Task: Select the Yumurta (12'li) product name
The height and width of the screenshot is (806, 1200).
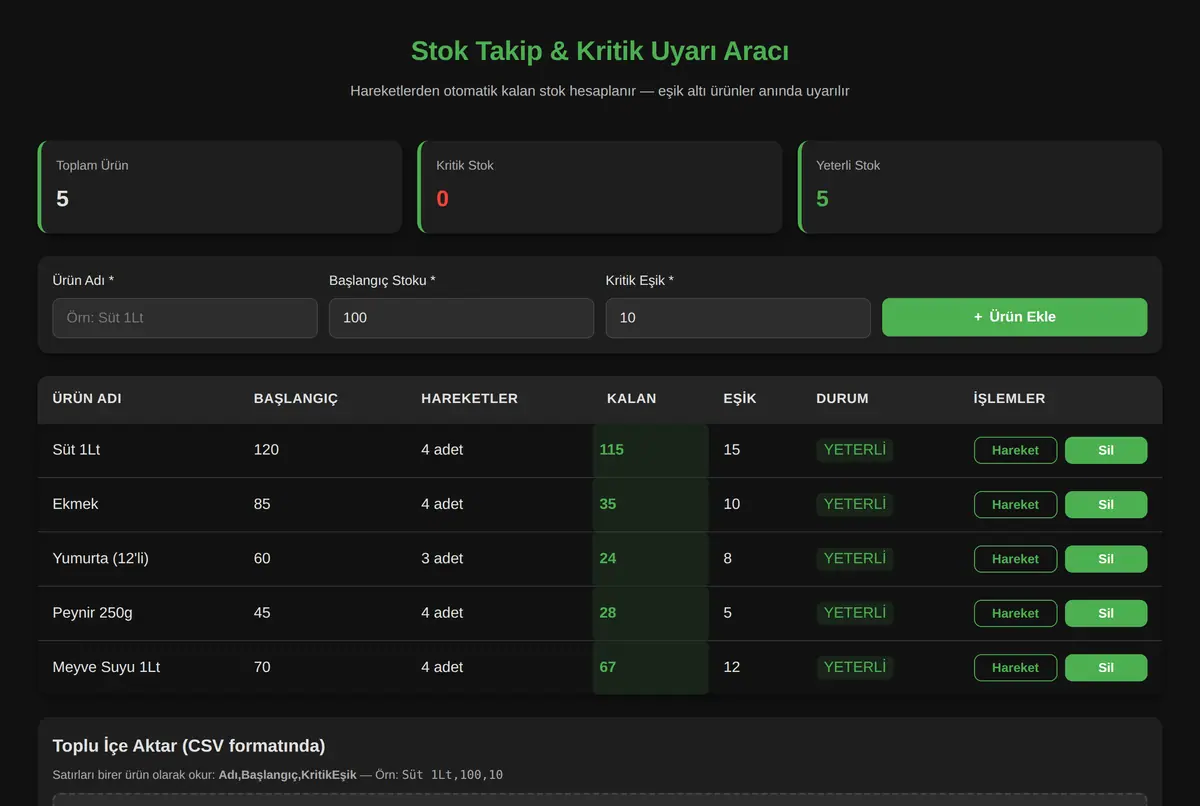Action: pos(101,558)
